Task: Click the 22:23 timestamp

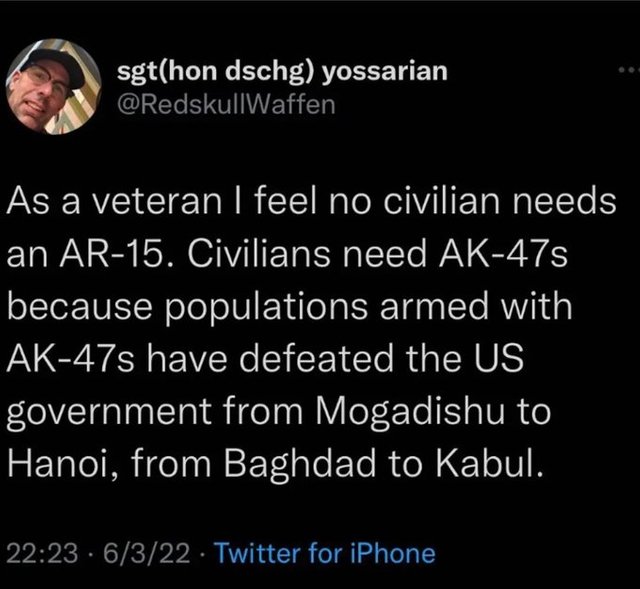Action: [42, 553]
